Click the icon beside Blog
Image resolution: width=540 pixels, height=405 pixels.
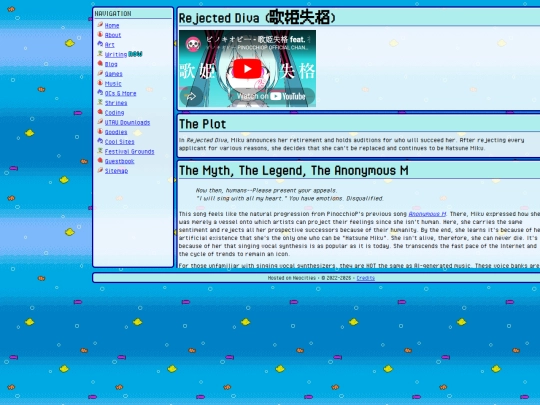(100, 63)
